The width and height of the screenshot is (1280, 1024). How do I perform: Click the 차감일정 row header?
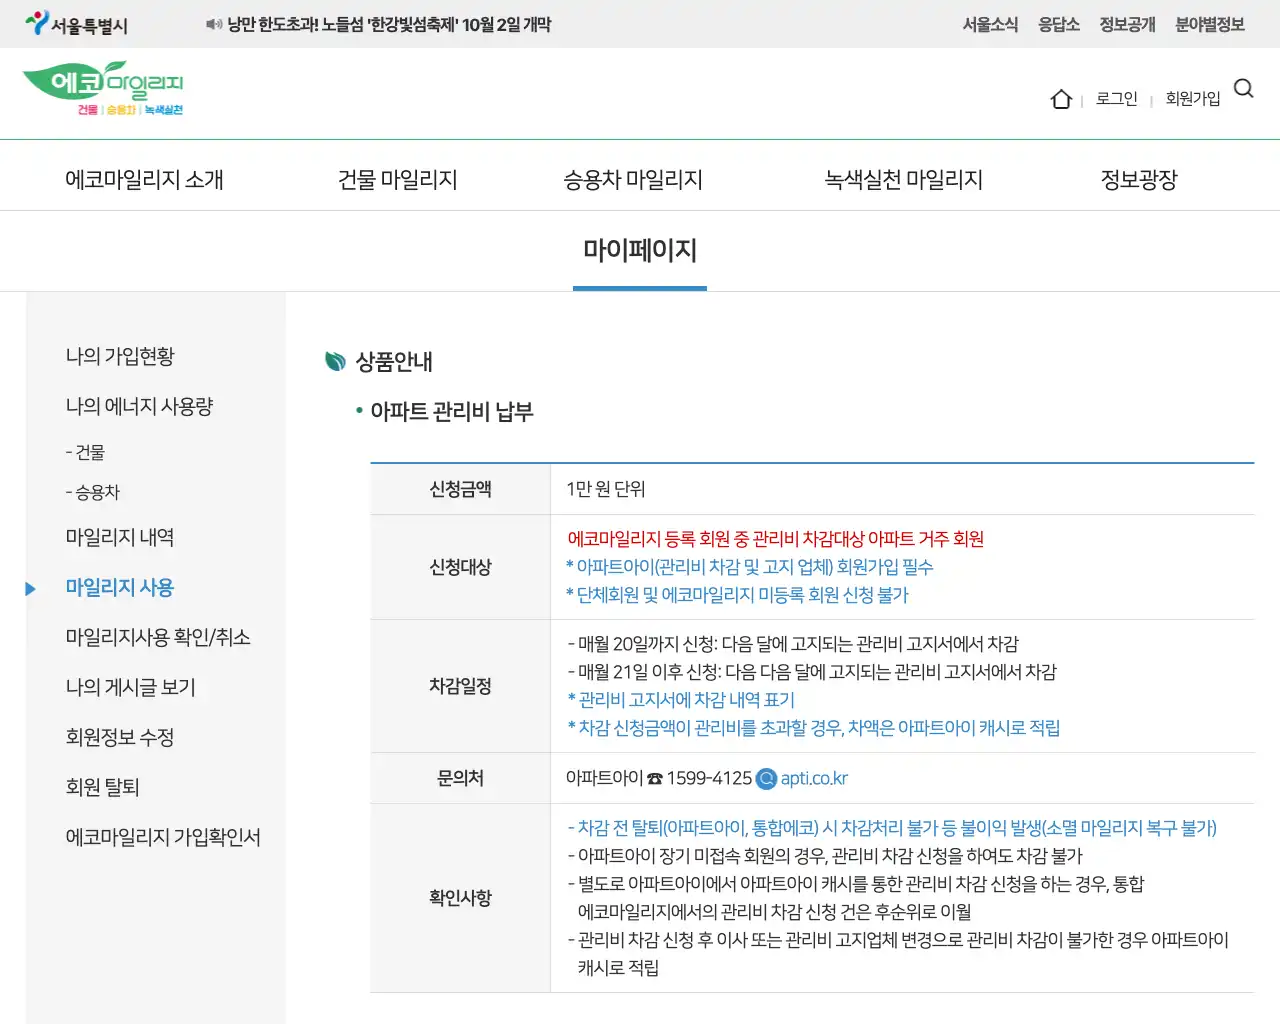(x=460, y=686)
